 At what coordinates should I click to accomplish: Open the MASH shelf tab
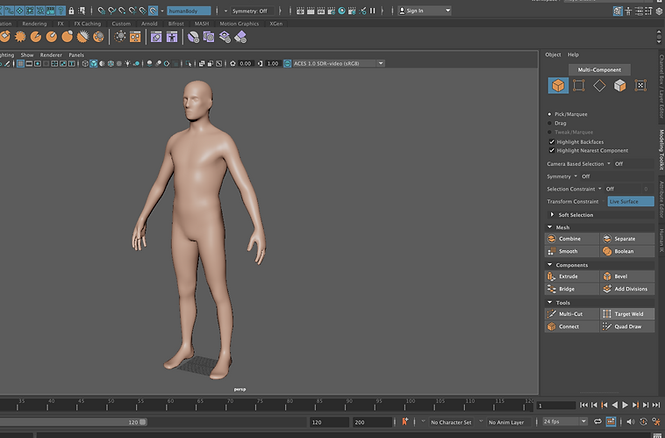[201, 24]
